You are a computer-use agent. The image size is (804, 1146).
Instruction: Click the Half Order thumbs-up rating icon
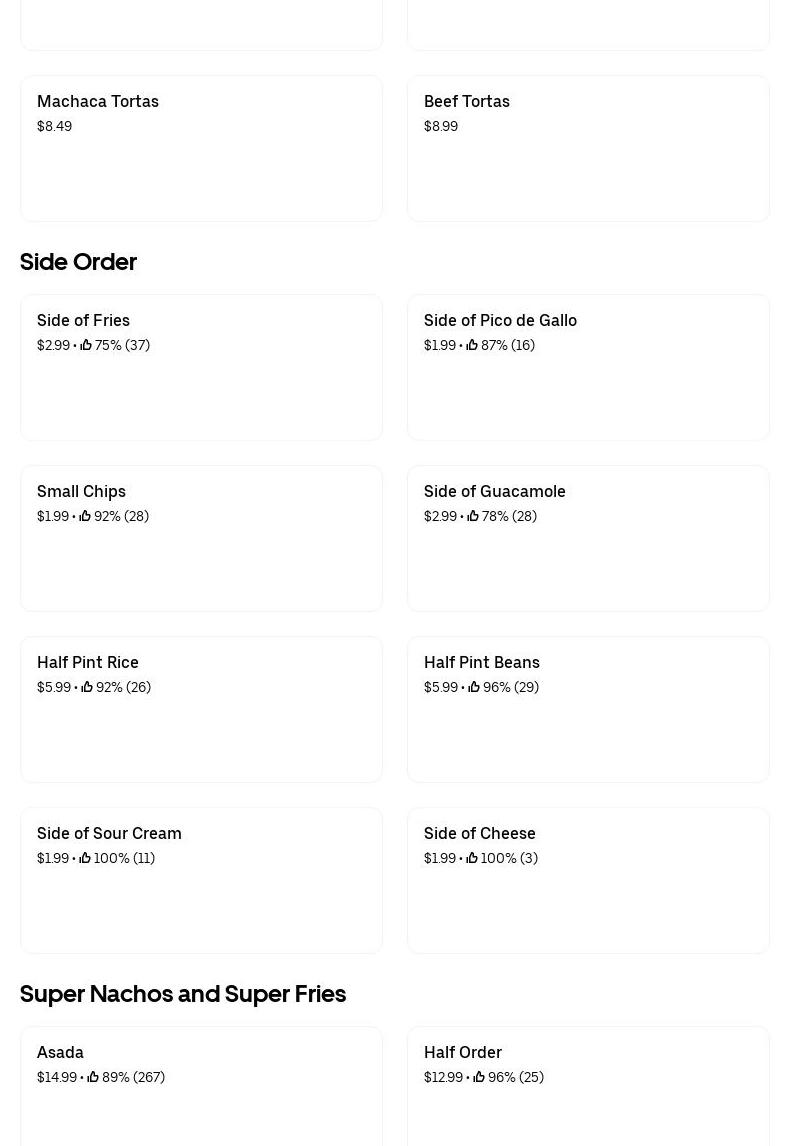coord(479,1077)
